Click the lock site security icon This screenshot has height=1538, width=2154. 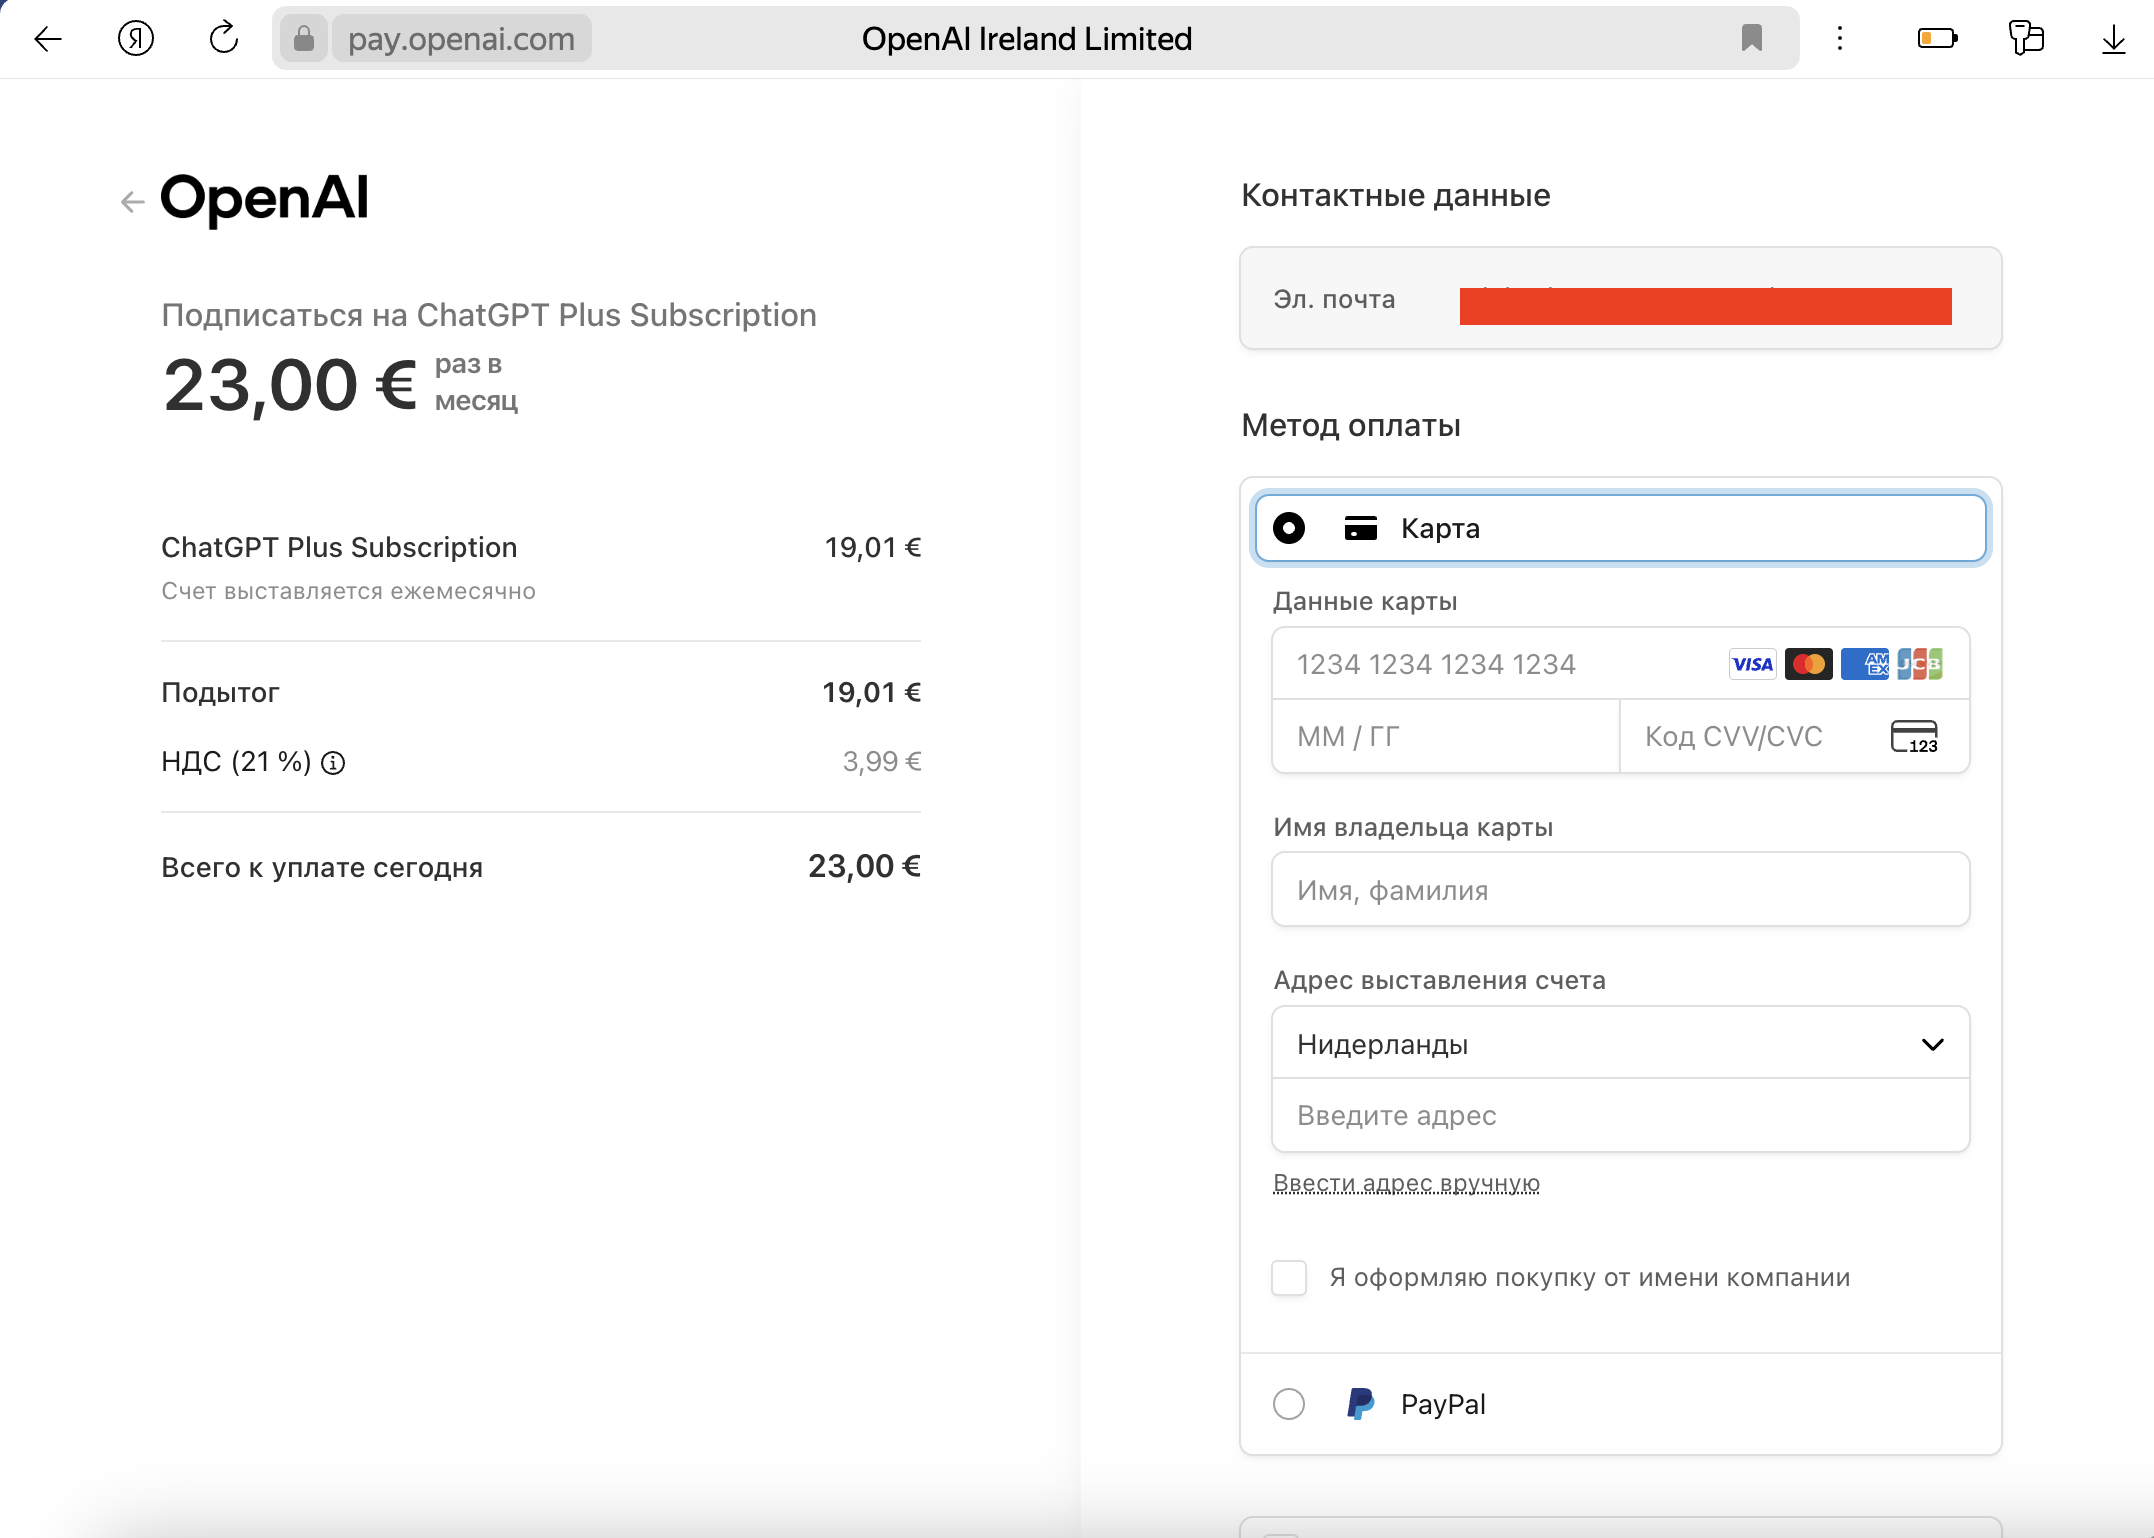tap(304, 39)
